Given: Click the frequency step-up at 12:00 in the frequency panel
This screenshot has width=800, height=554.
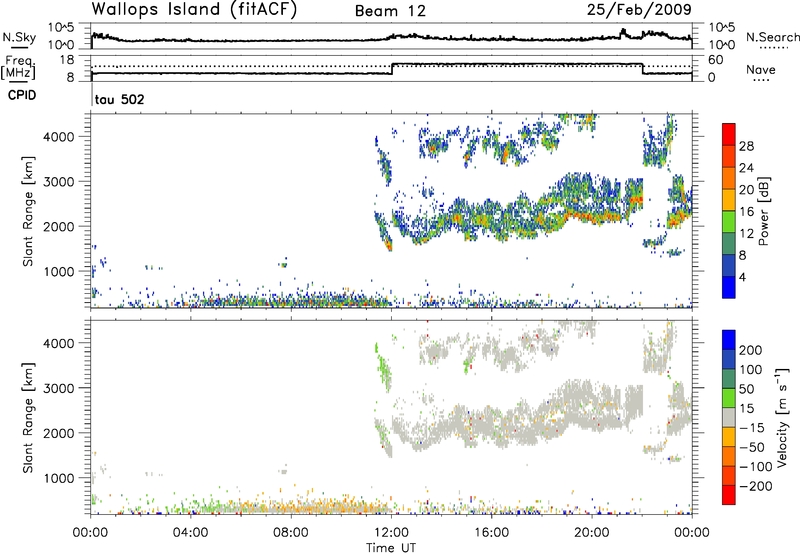Looking at the screenshot, I should [392, 69].
